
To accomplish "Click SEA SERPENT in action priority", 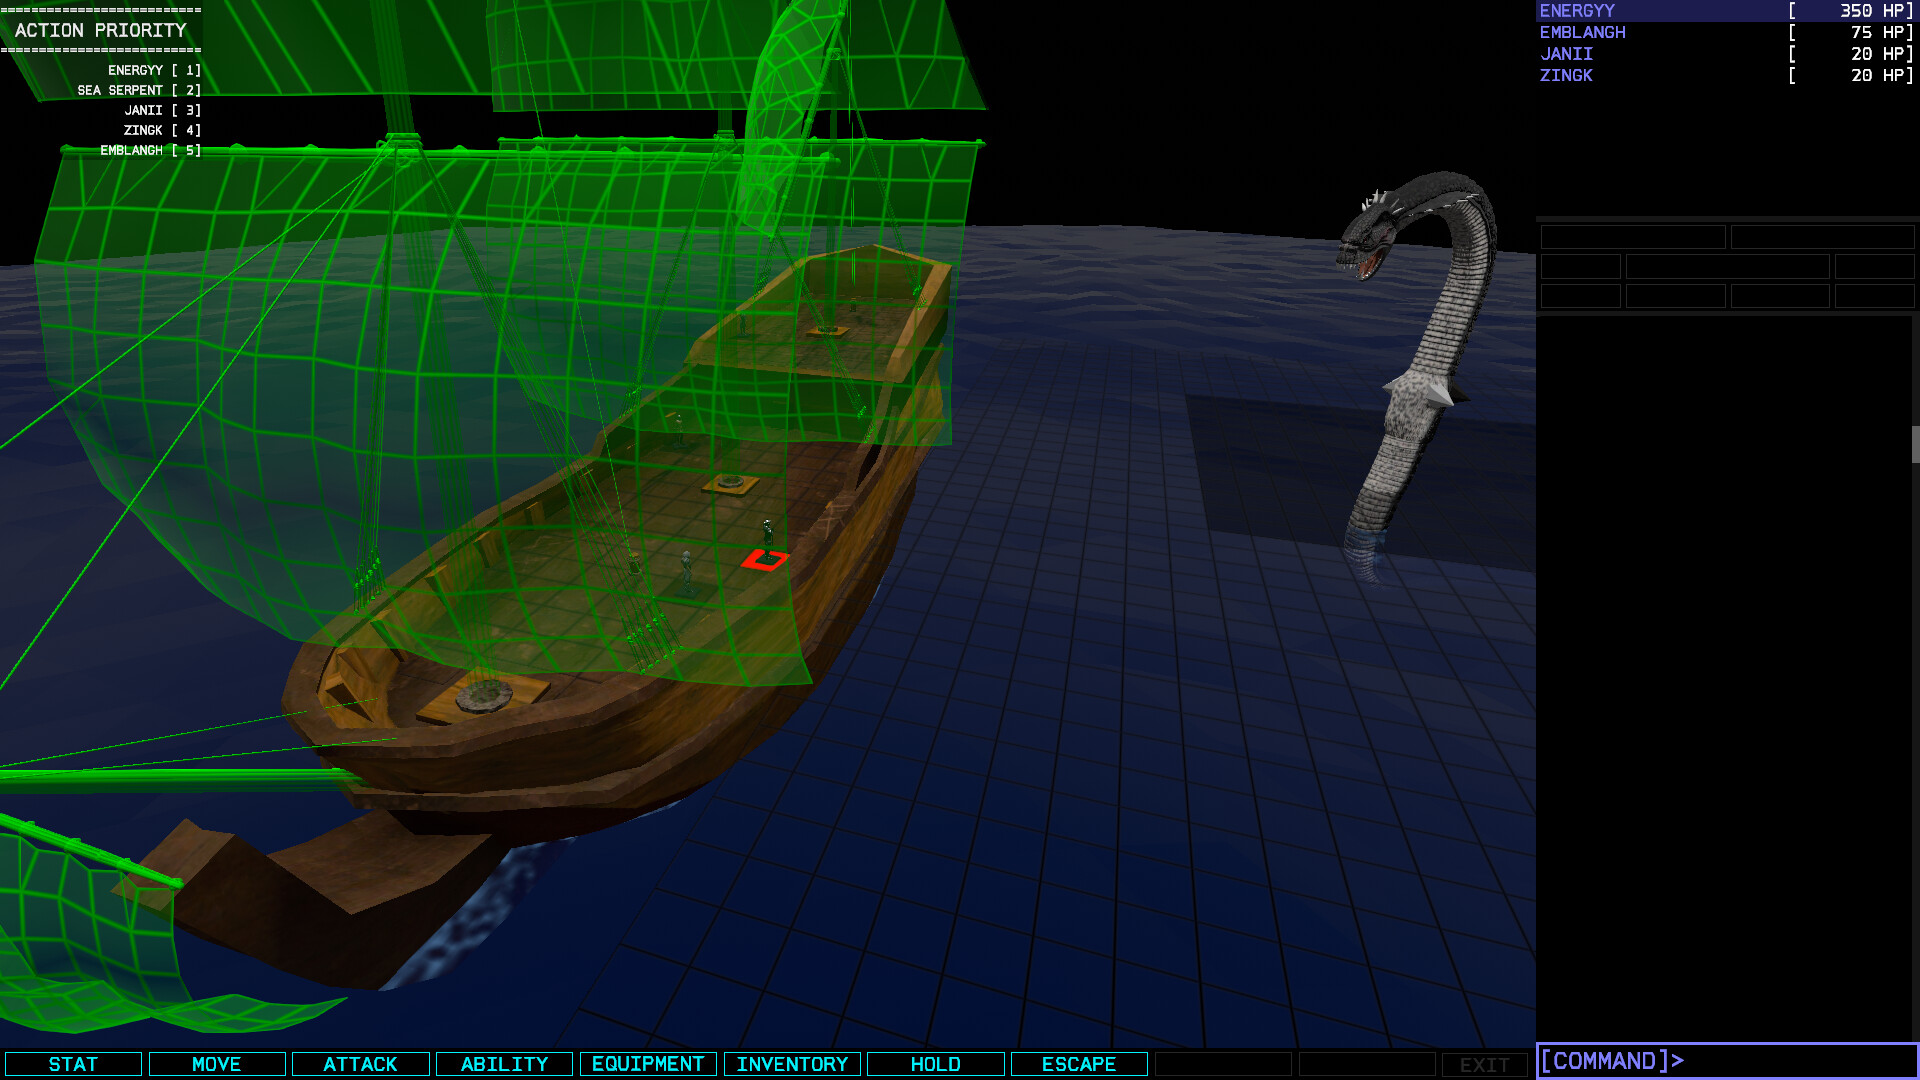I will coord(120,90).
